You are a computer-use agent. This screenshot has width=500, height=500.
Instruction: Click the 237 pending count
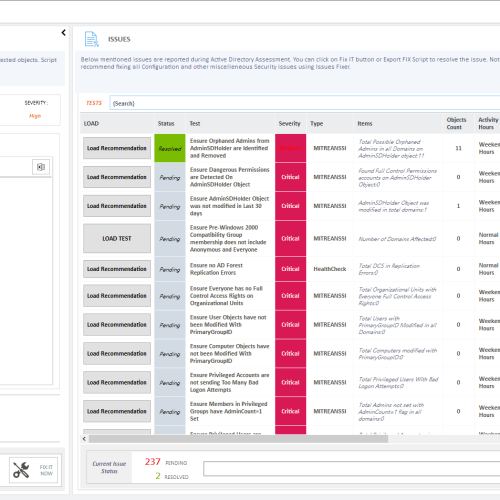(x=153, y=462)
